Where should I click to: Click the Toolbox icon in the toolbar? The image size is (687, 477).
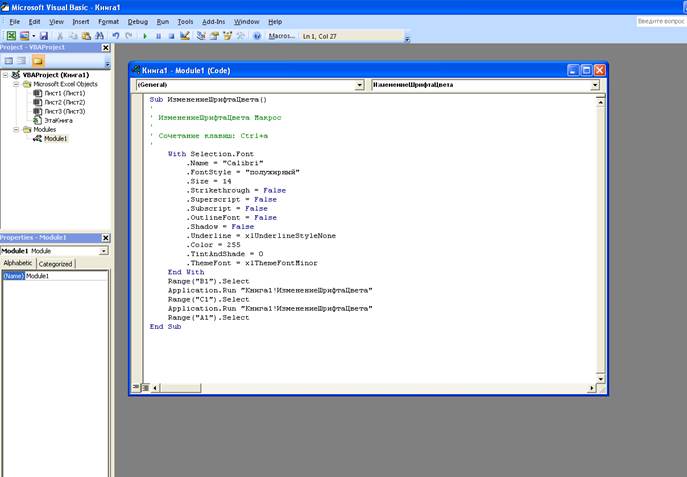click(241, 36)
